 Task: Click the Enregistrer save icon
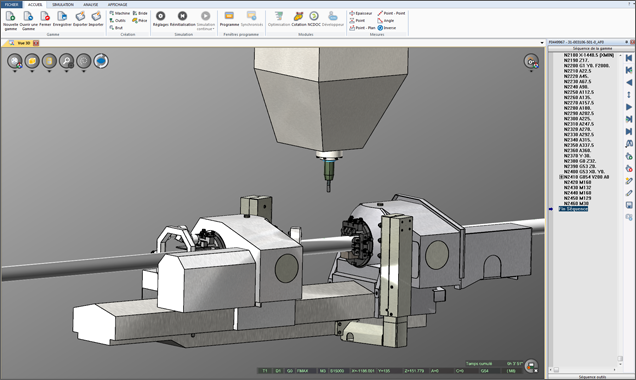[62, 19]
